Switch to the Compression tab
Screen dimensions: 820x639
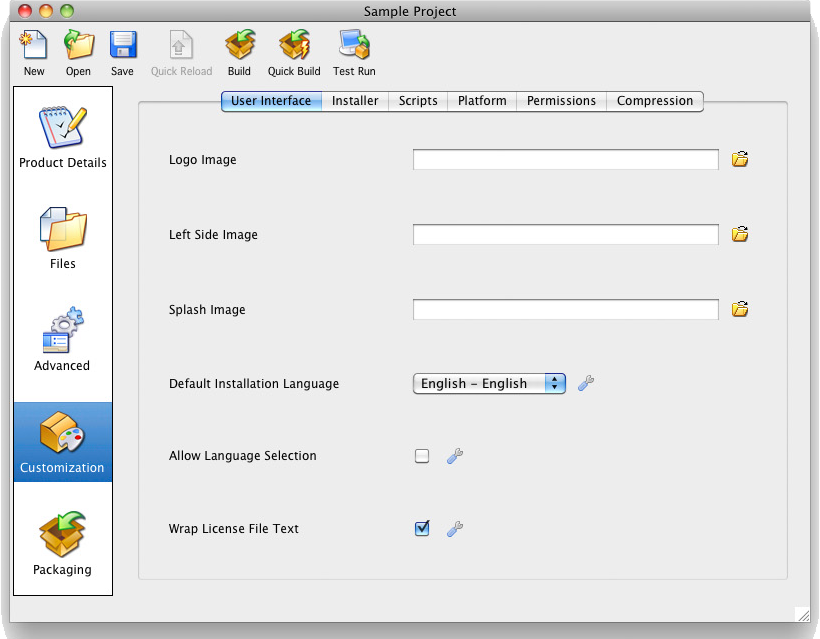(655, 101)
